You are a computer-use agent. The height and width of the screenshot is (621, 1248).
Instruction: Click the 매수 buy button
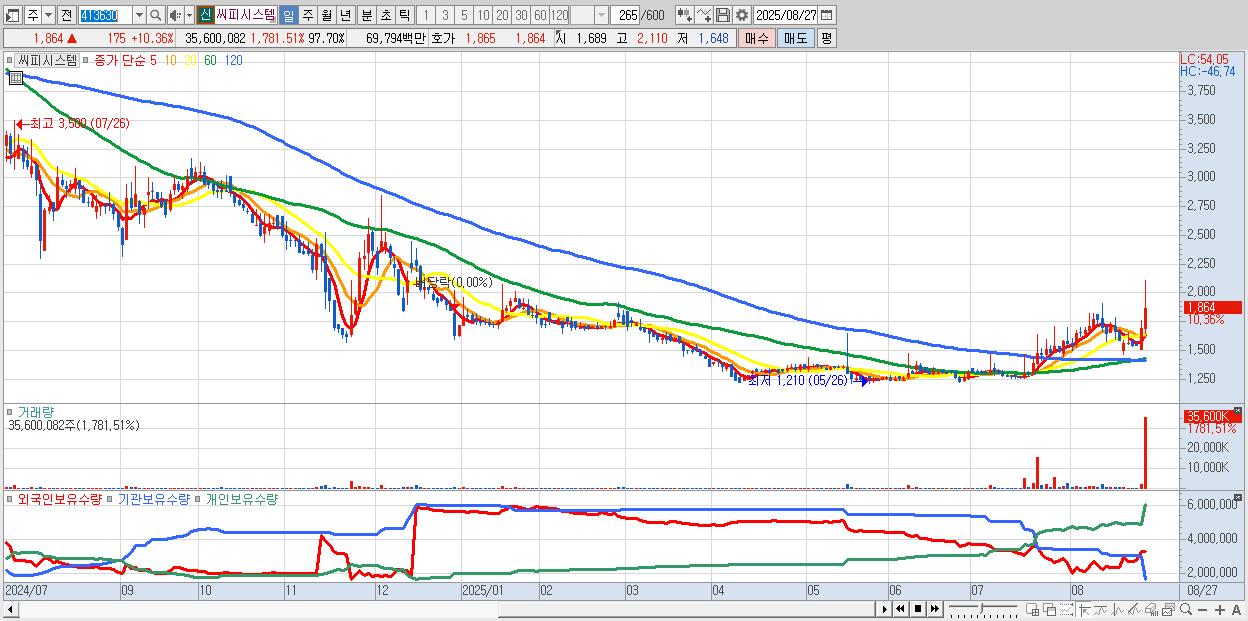coord(757,38)
